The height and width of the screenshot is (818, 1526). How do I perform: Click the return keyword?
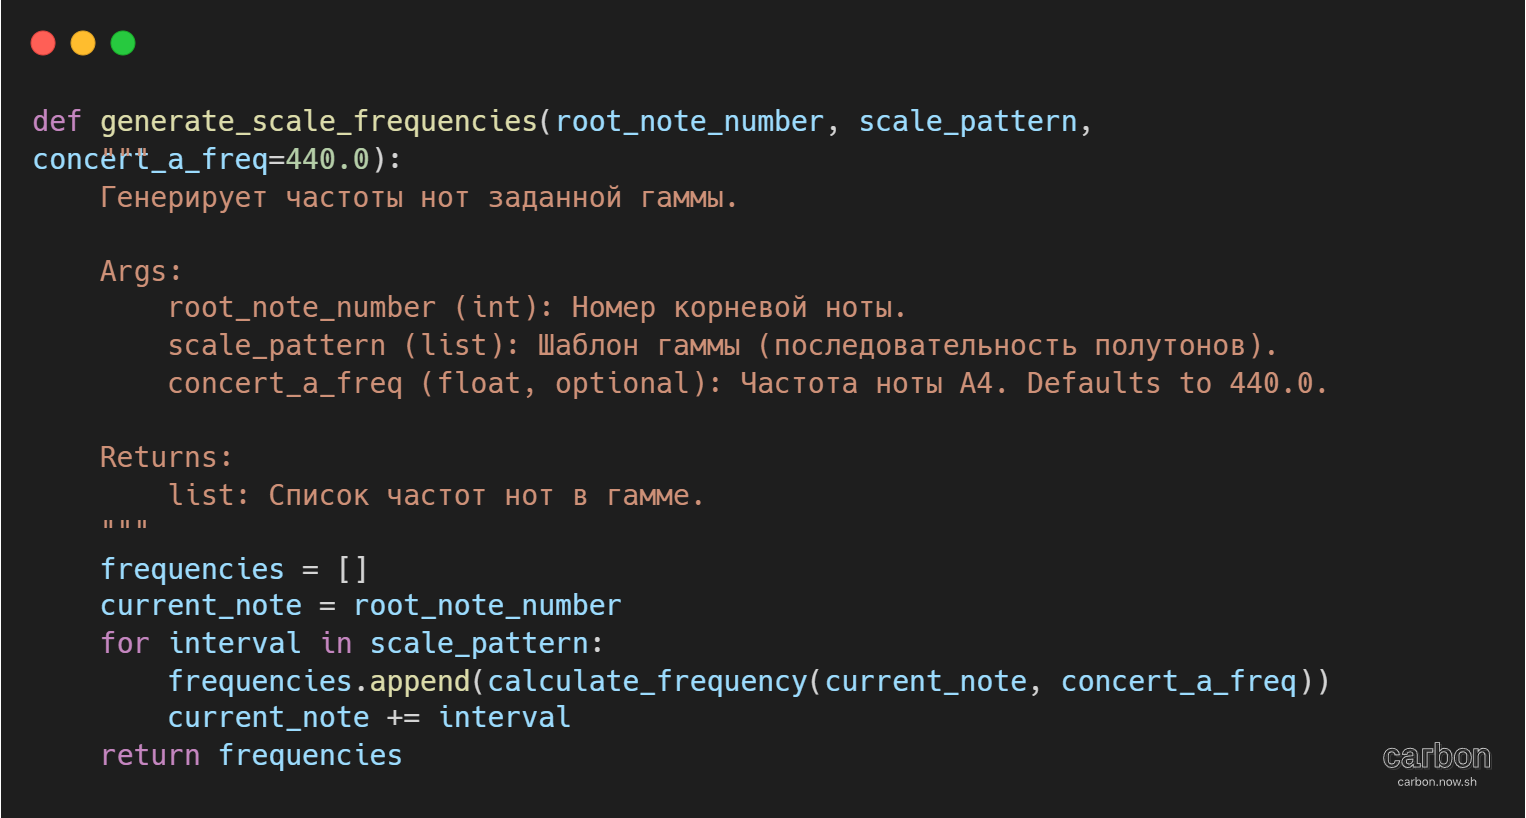point(150,755)
